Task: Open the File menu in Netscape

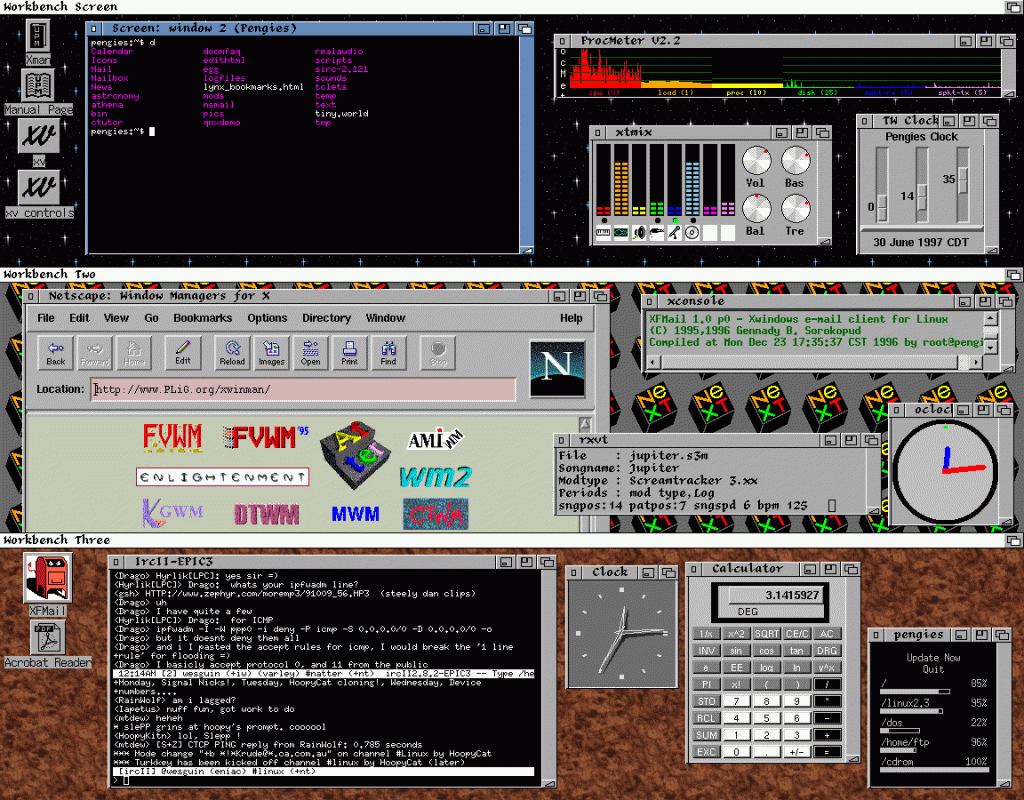Action: click(x=46, y=318)
